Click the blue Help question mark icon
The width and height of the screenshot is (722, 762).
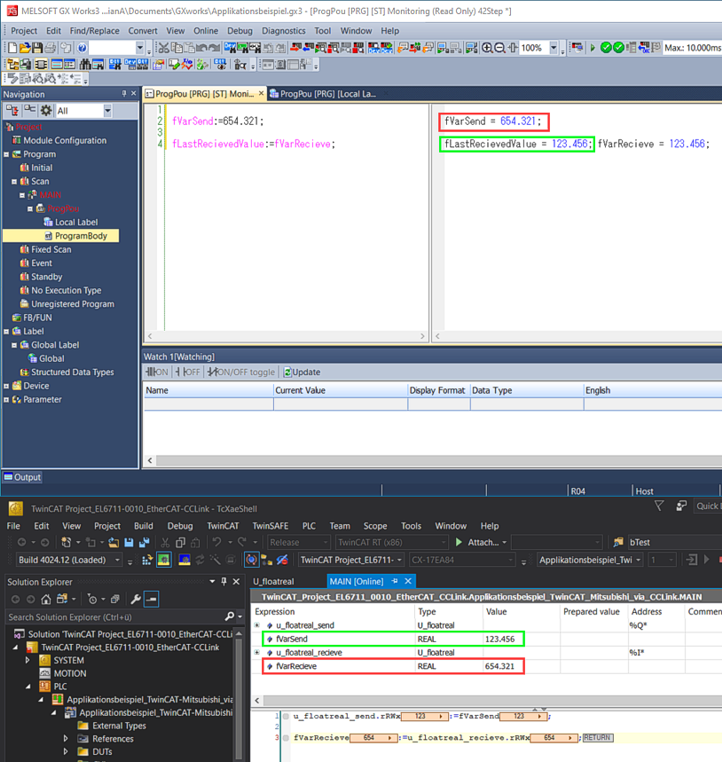tap(82, 48)
